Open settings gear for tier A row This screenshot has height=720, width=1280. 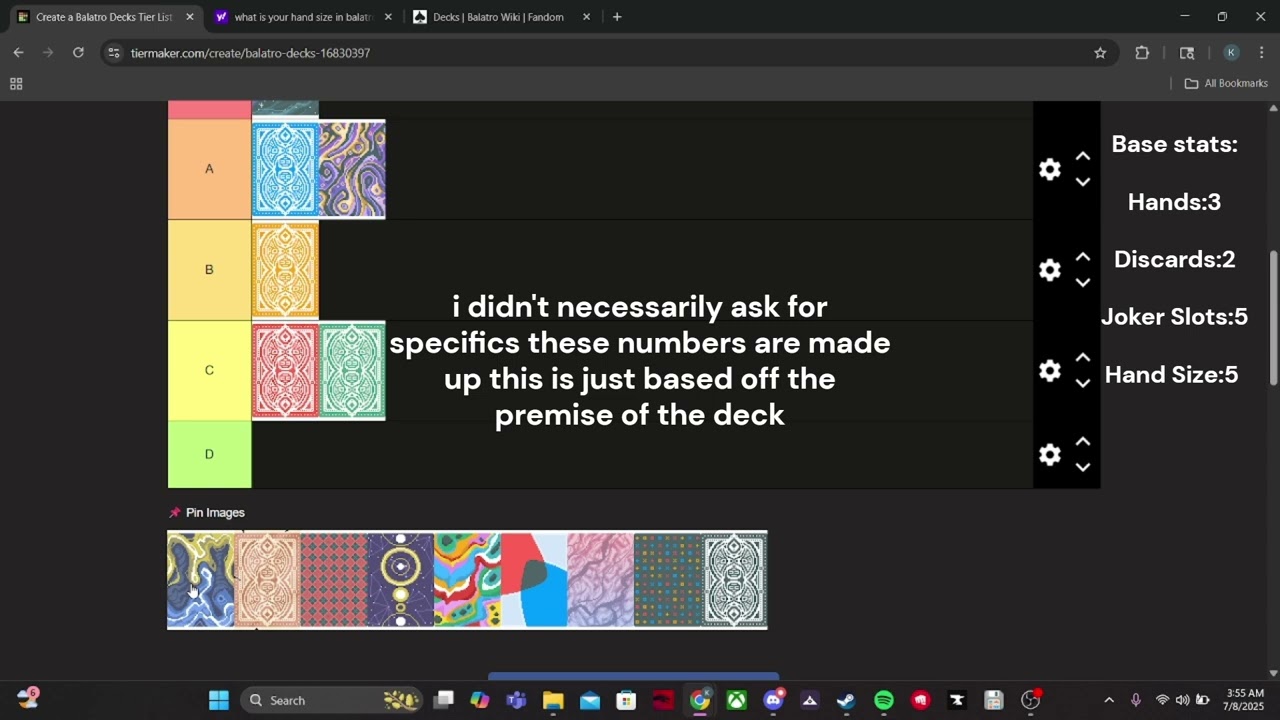coord(1049,170)
